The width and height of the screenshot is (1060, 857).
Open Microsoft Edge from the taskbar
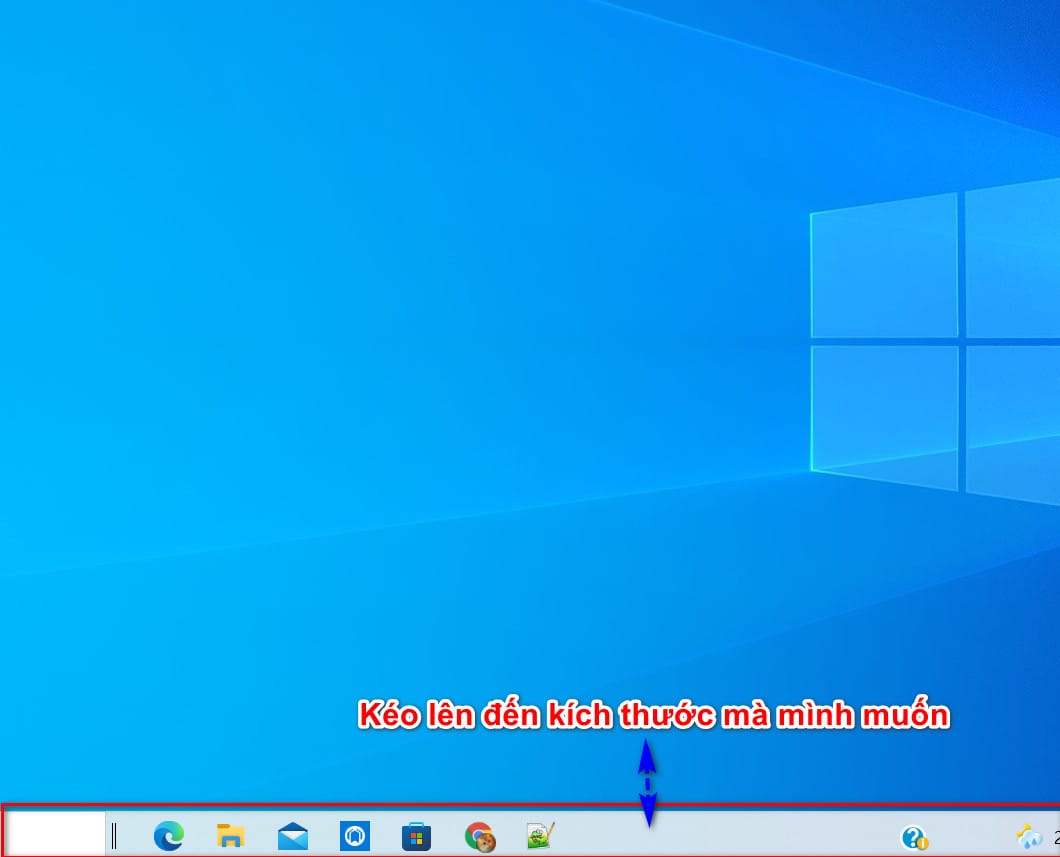coord(168,836)
